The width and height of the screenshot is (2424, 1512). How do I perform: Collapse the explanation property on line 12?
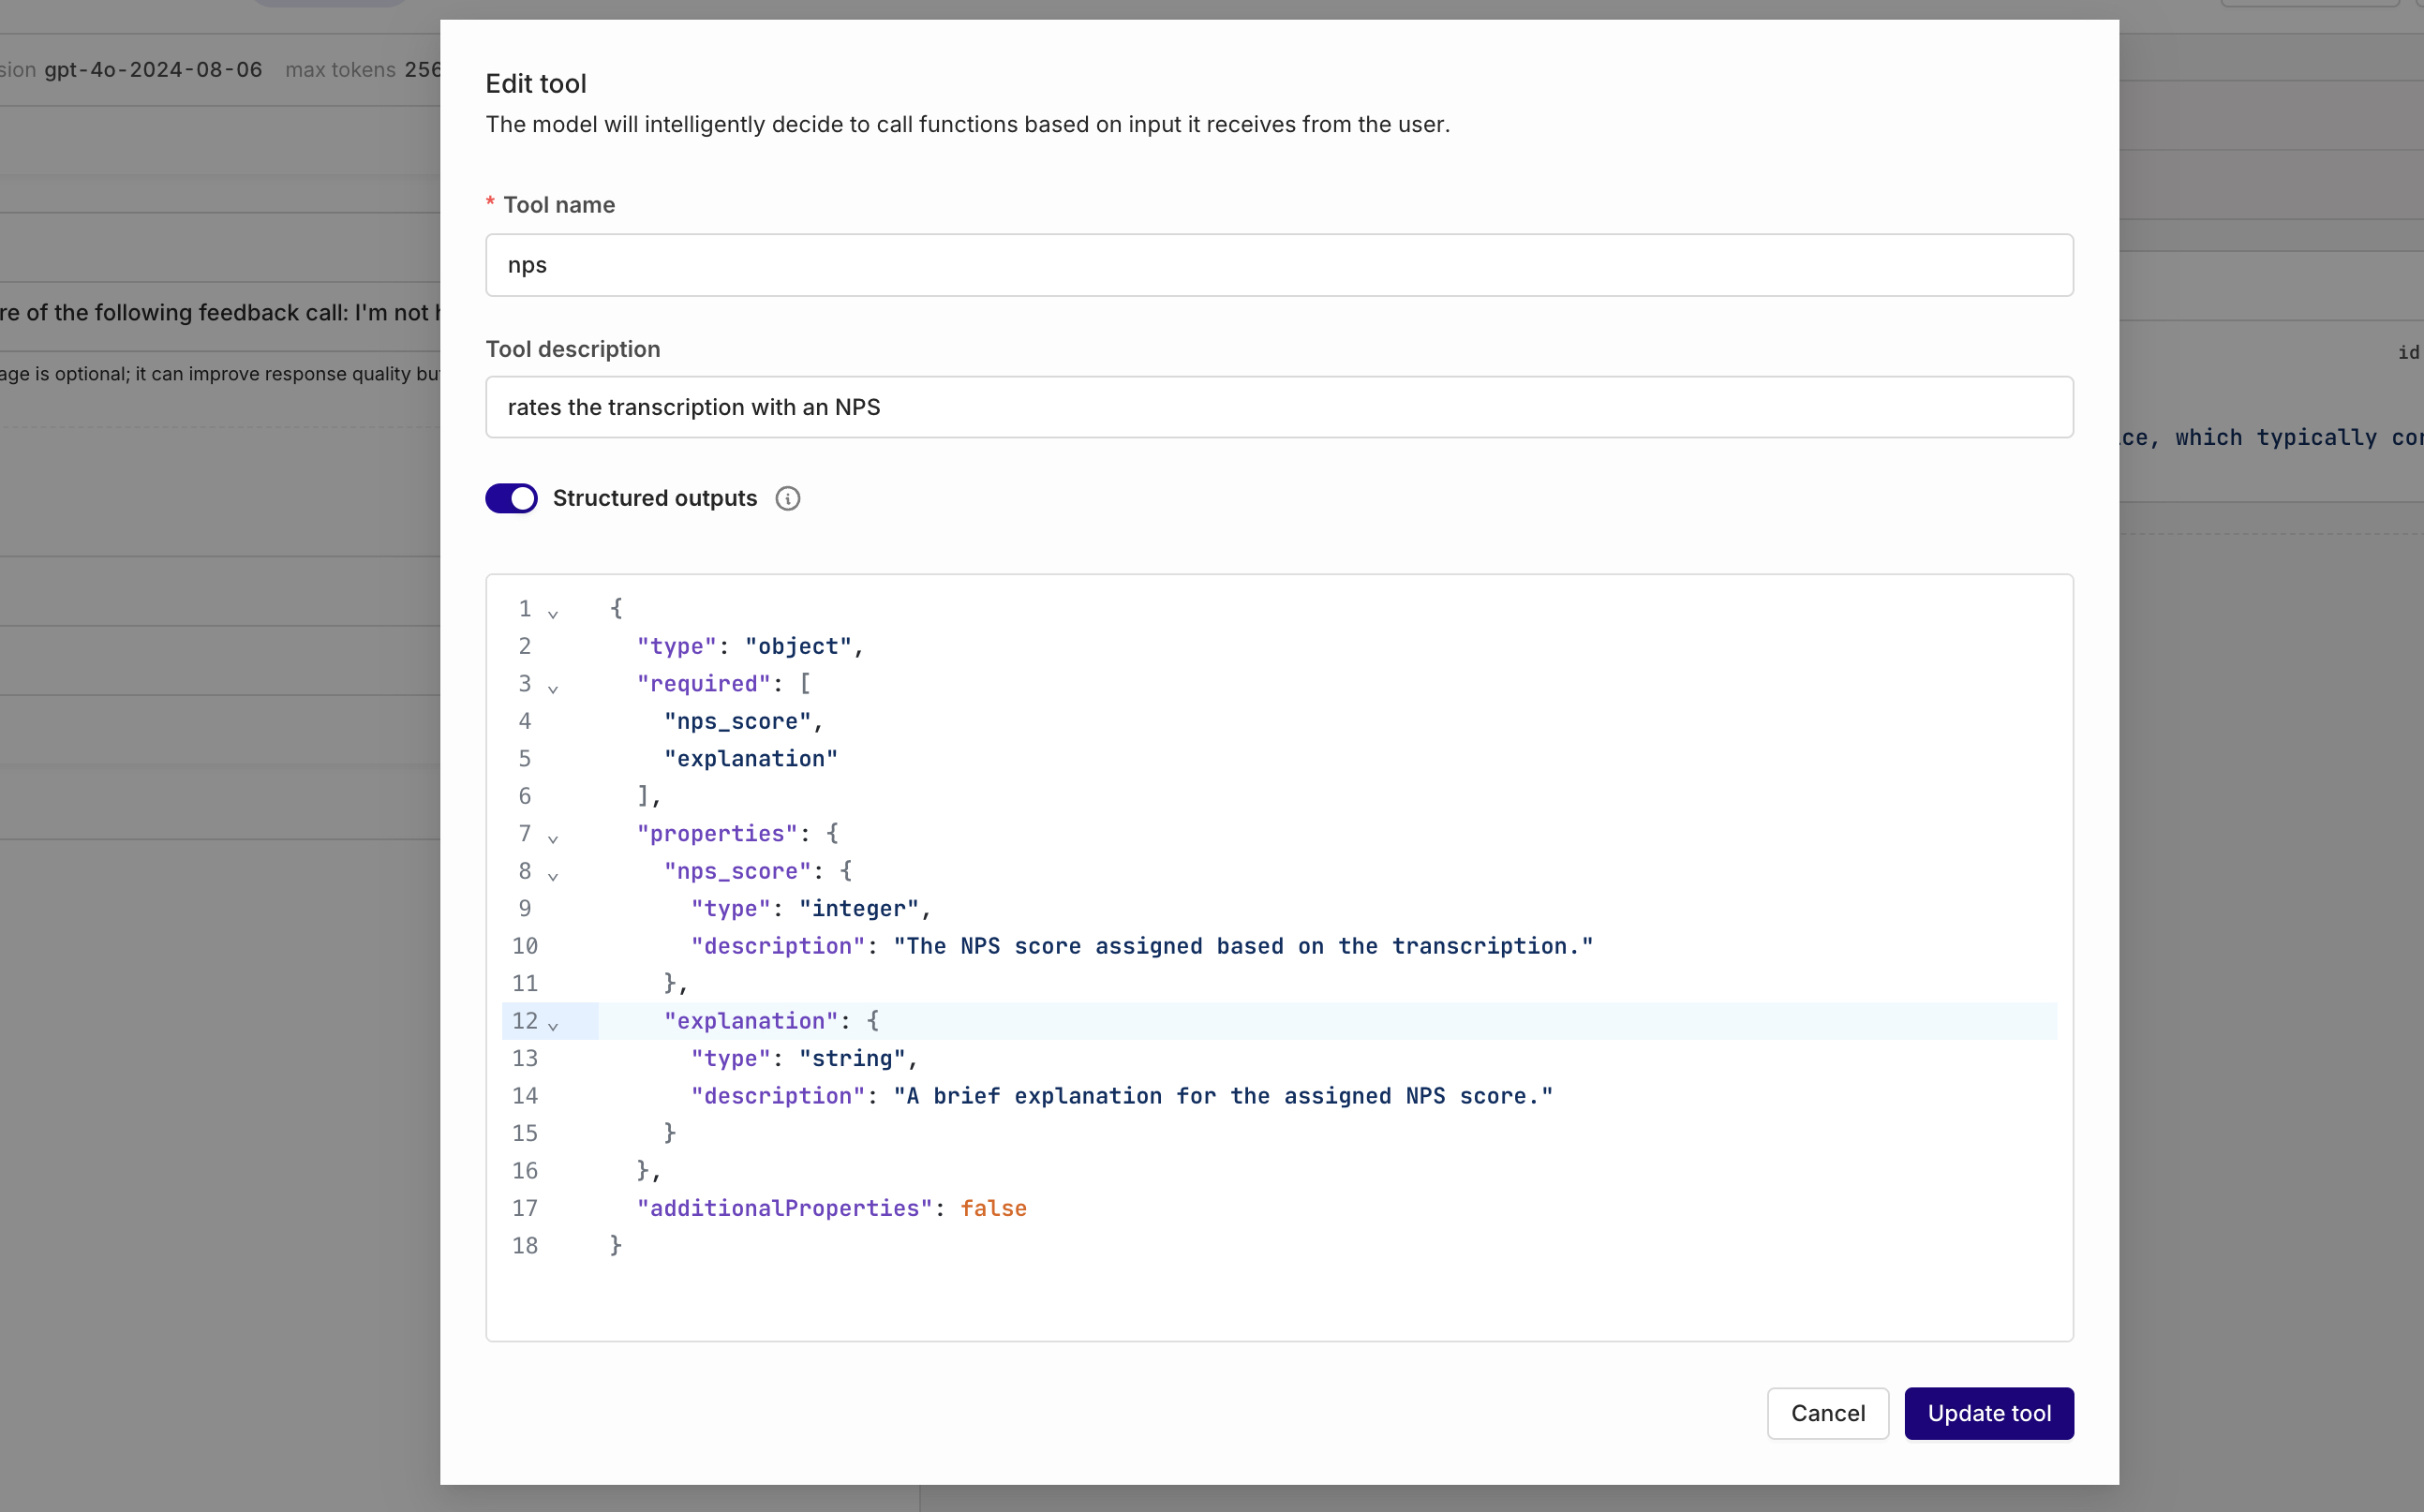(556, 1022)
